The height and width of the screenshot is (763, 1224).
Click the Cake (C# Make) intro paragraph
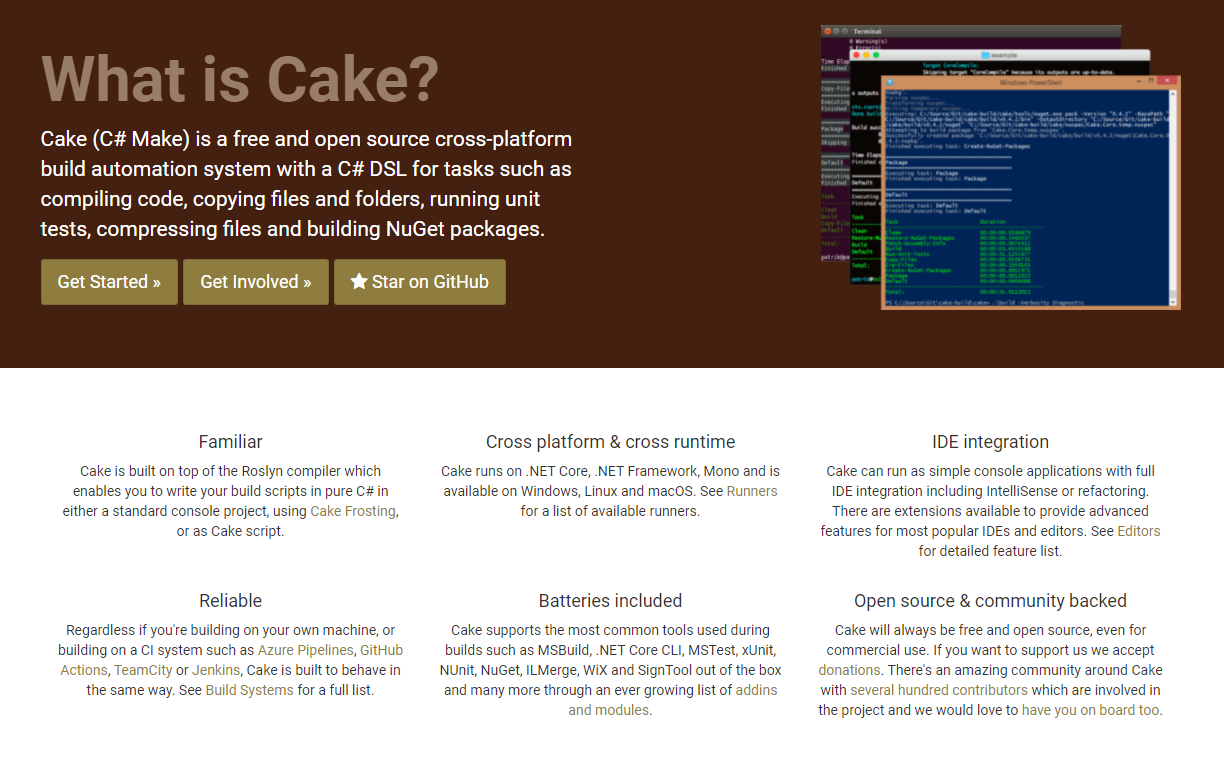[x=307, y=184]
